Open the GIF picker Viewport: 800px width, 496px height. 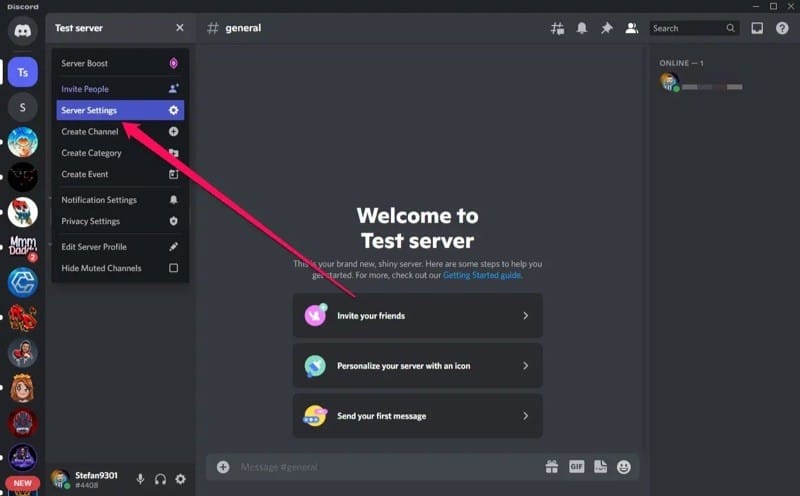pos(577,466)
